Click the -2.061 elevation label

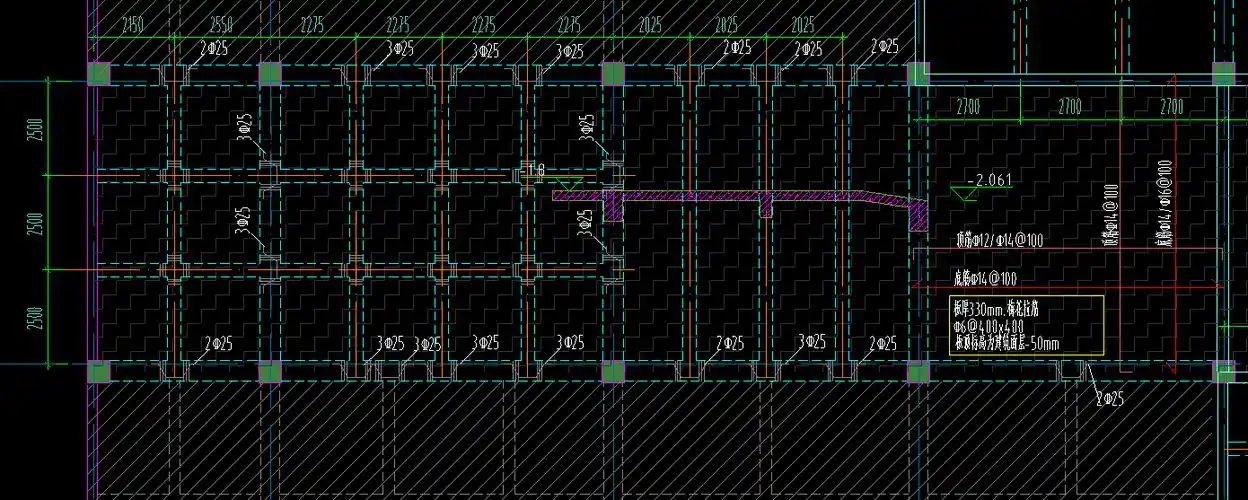991,180
